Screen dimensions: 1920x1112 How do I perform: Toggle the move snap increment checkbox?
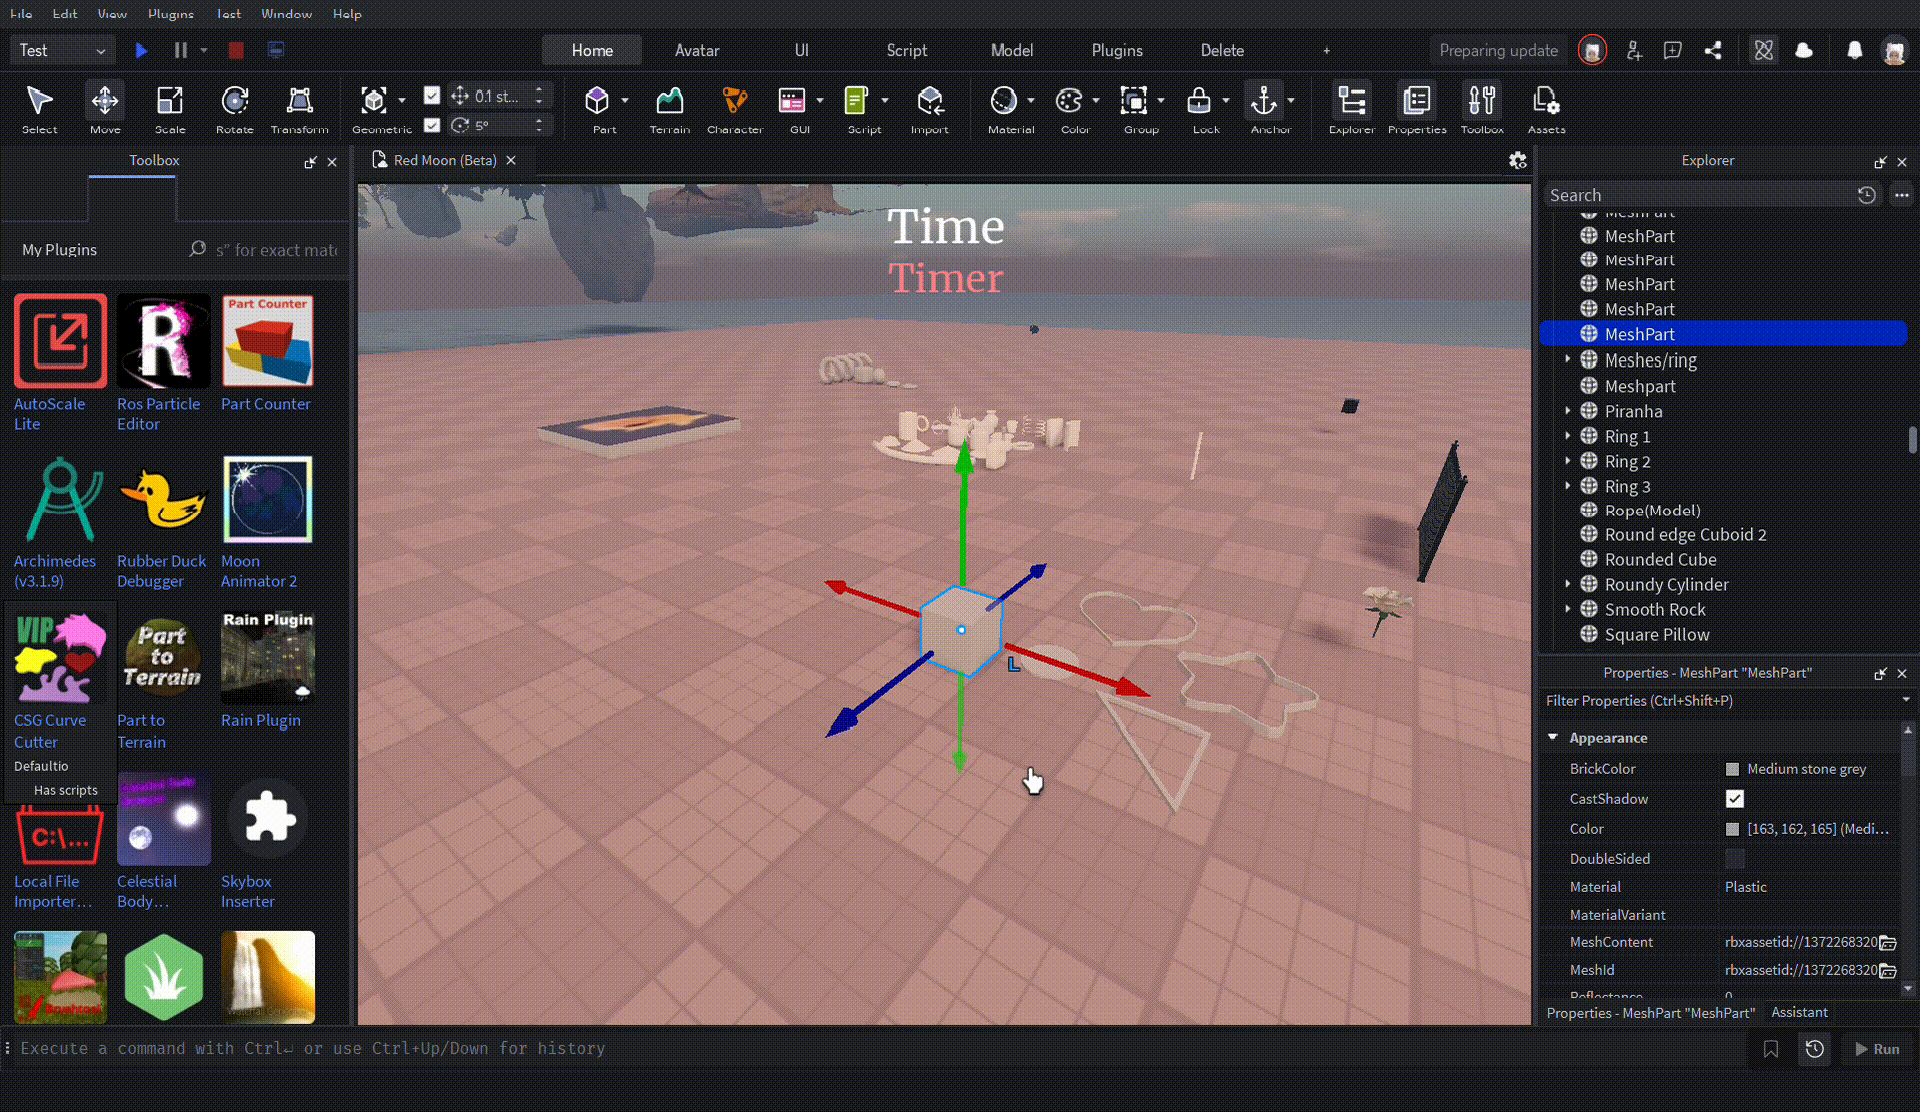[x=432, y=95]
